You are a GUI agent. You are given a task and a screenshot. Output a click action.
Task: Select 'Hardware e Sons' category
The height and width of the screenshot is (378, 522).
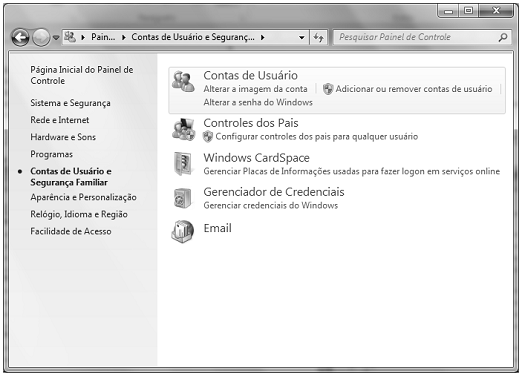(63, 137)
